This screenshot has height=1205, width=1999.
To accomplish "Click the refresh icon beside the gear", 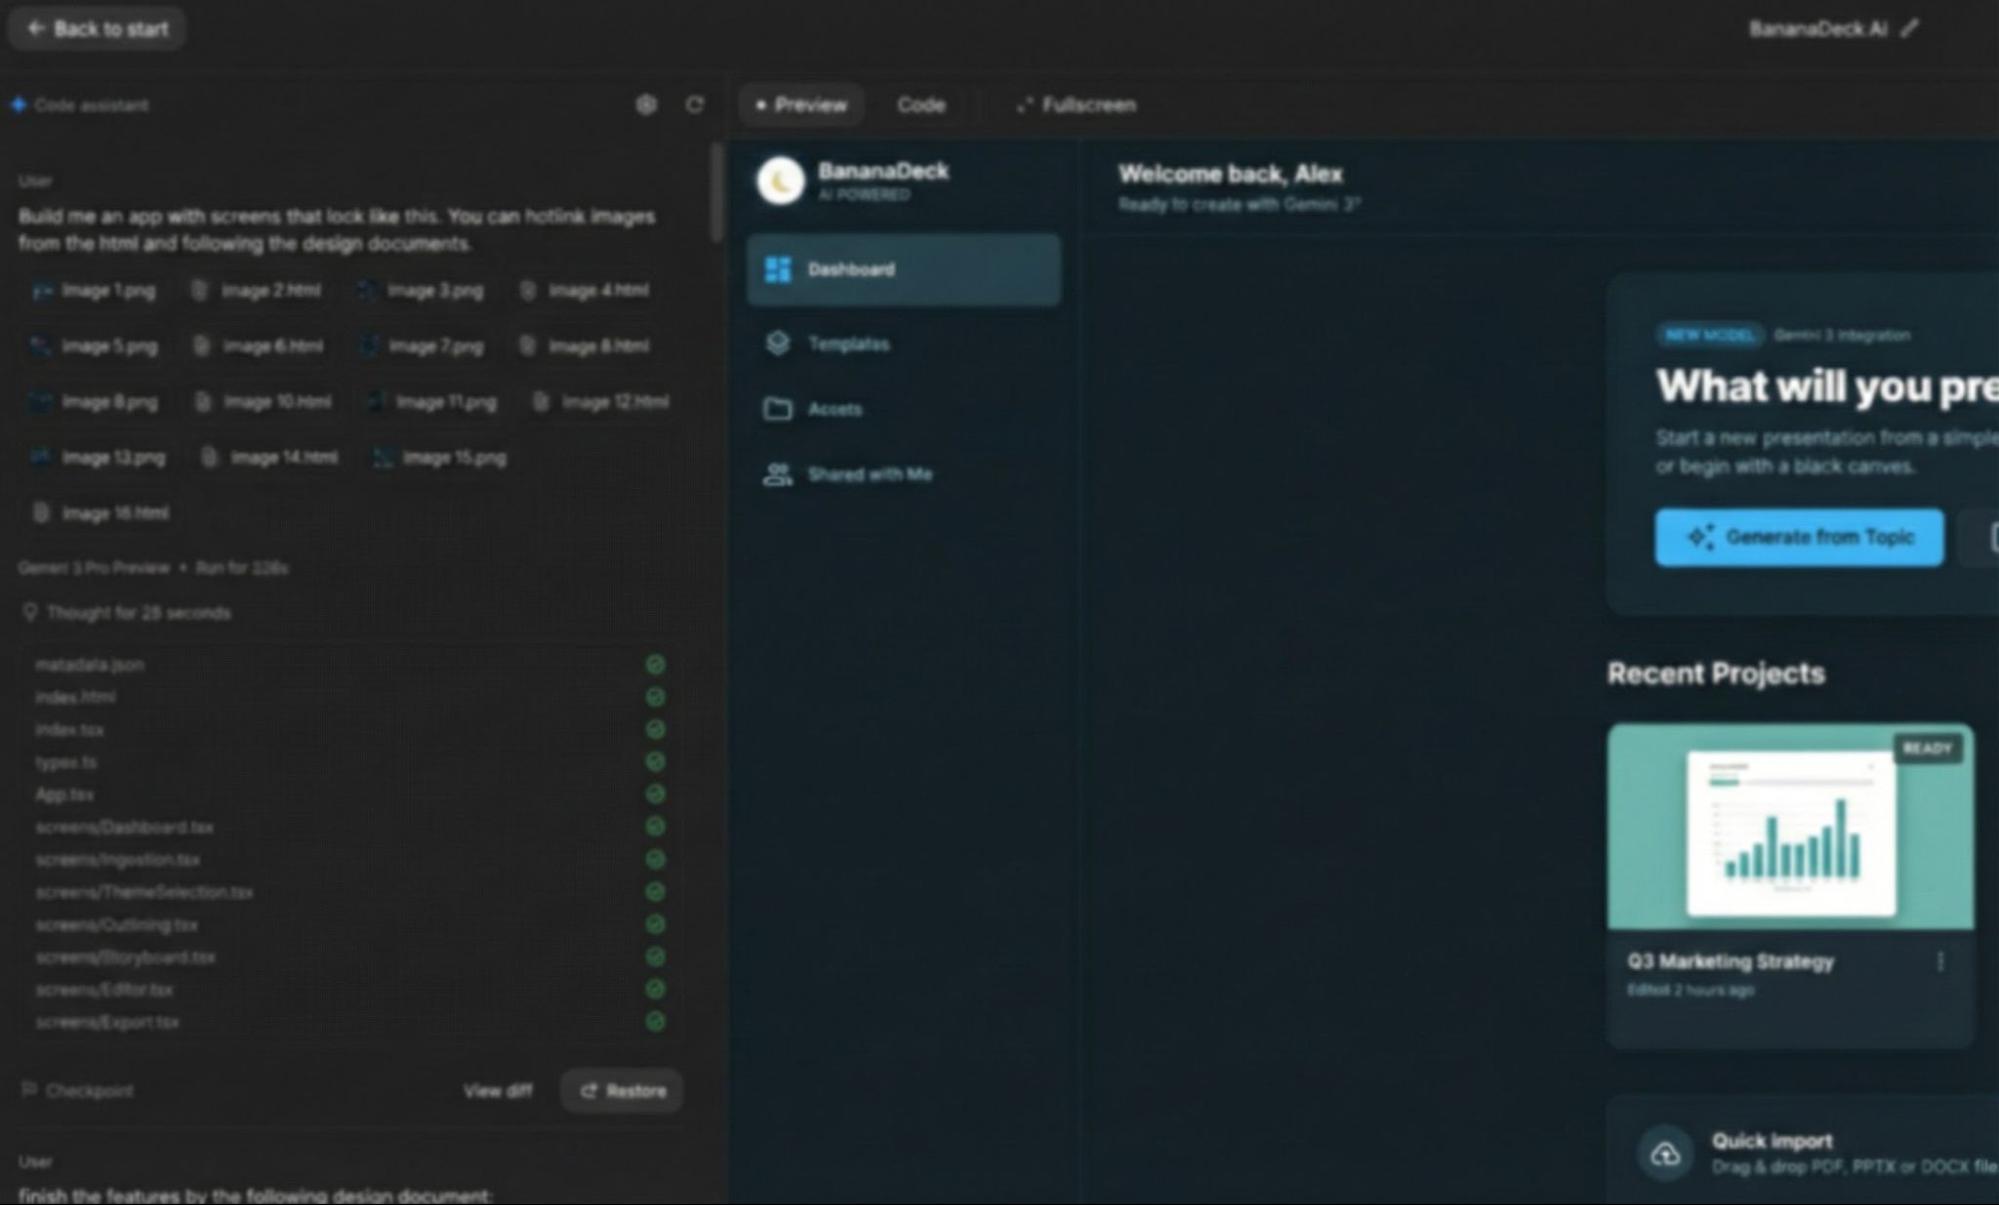I will [695, 105].
